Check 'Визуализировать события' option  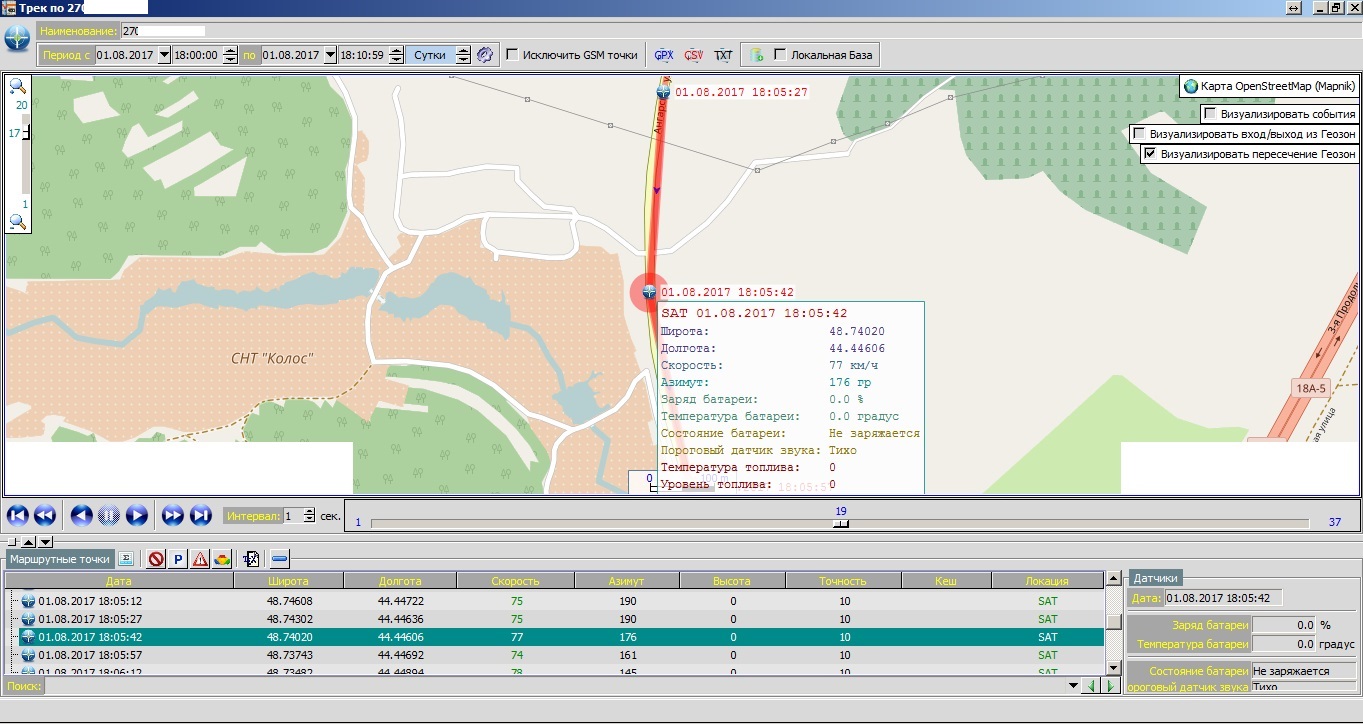coord(1210,114)
